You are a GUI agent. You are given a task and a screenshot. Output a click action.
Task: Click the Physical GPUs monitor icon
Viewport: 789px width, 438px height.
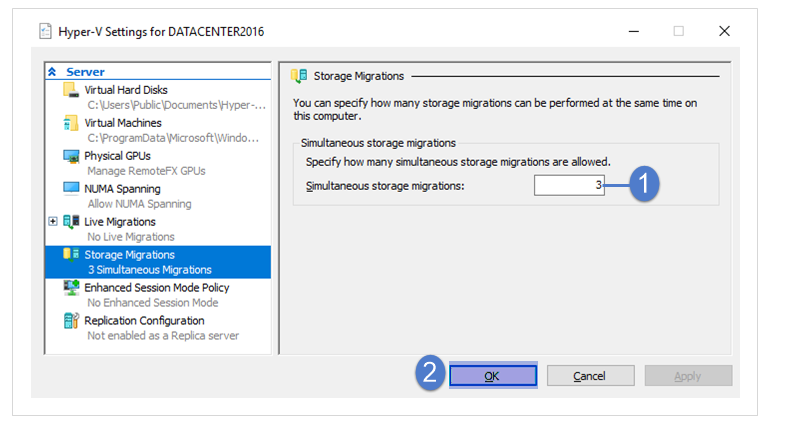pos(71,156)
